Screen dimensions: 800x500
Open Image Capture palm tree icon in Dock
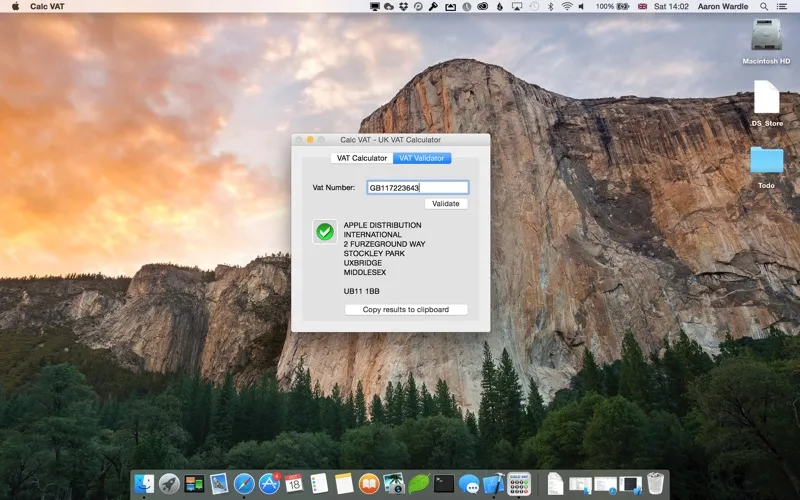[394, 483]
